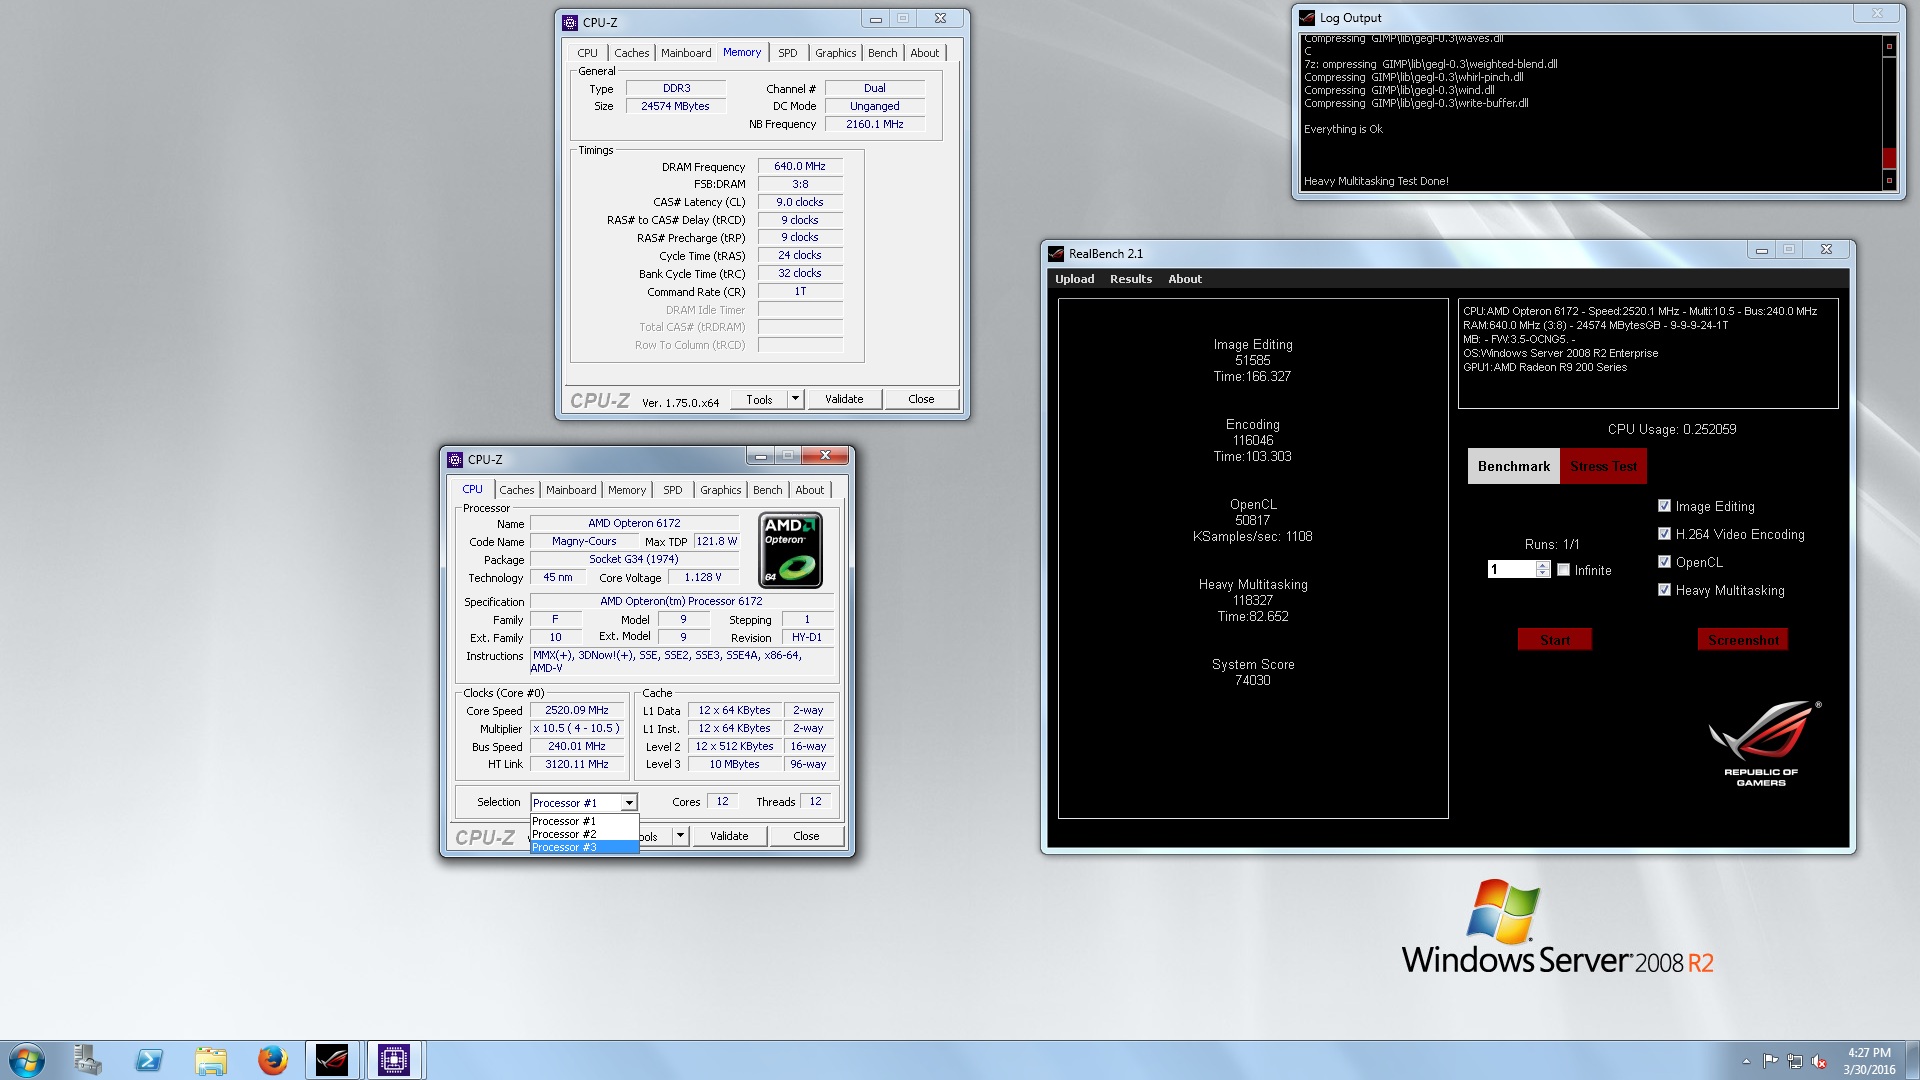Viewport: 1920px width, 1080px height.
Task: Click the Log Output window title icon
Action: 1307,17
